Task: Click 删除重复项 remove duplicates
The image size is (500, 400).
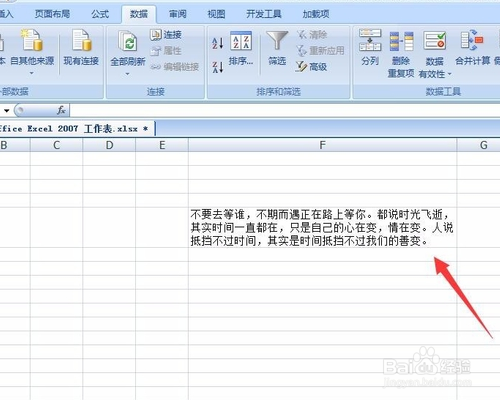Action: (x=401, y=55)
